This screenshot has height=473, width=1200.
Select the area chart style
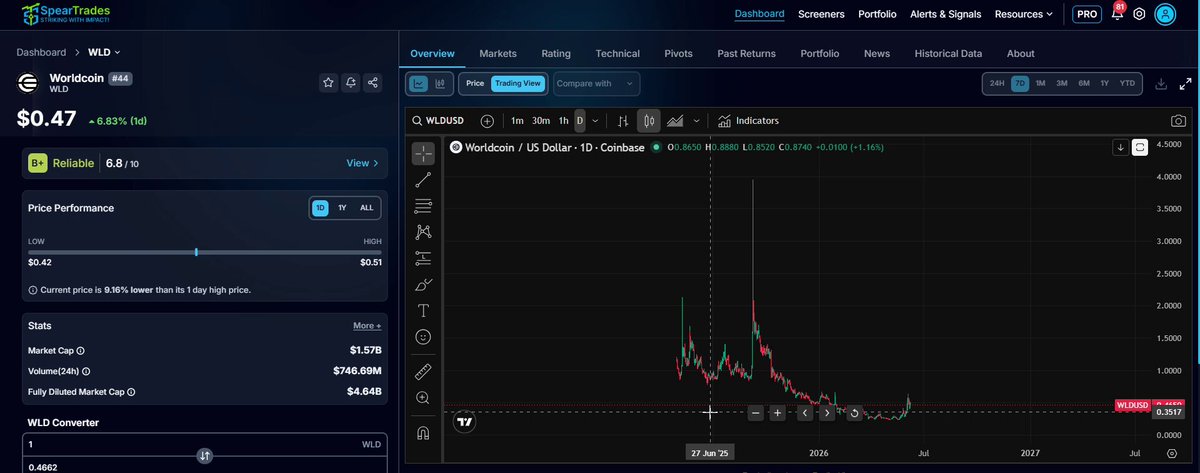click(x=675, y=121)
